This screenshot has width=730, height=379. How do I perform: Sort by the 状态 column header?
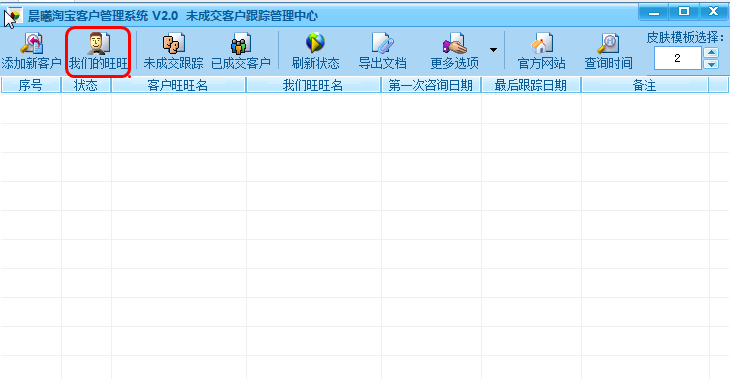(86, 85)
